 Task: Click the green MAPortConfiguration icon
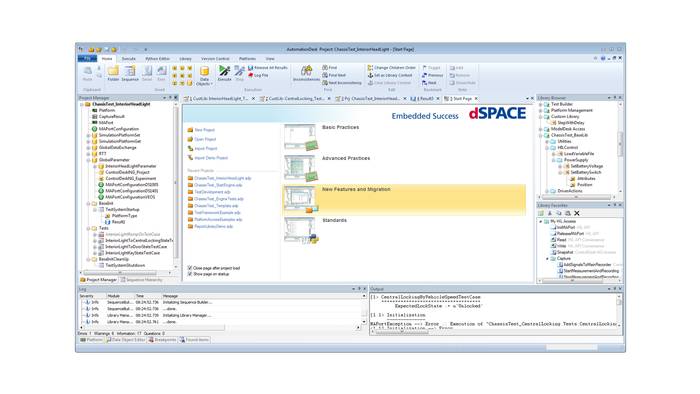95,129
